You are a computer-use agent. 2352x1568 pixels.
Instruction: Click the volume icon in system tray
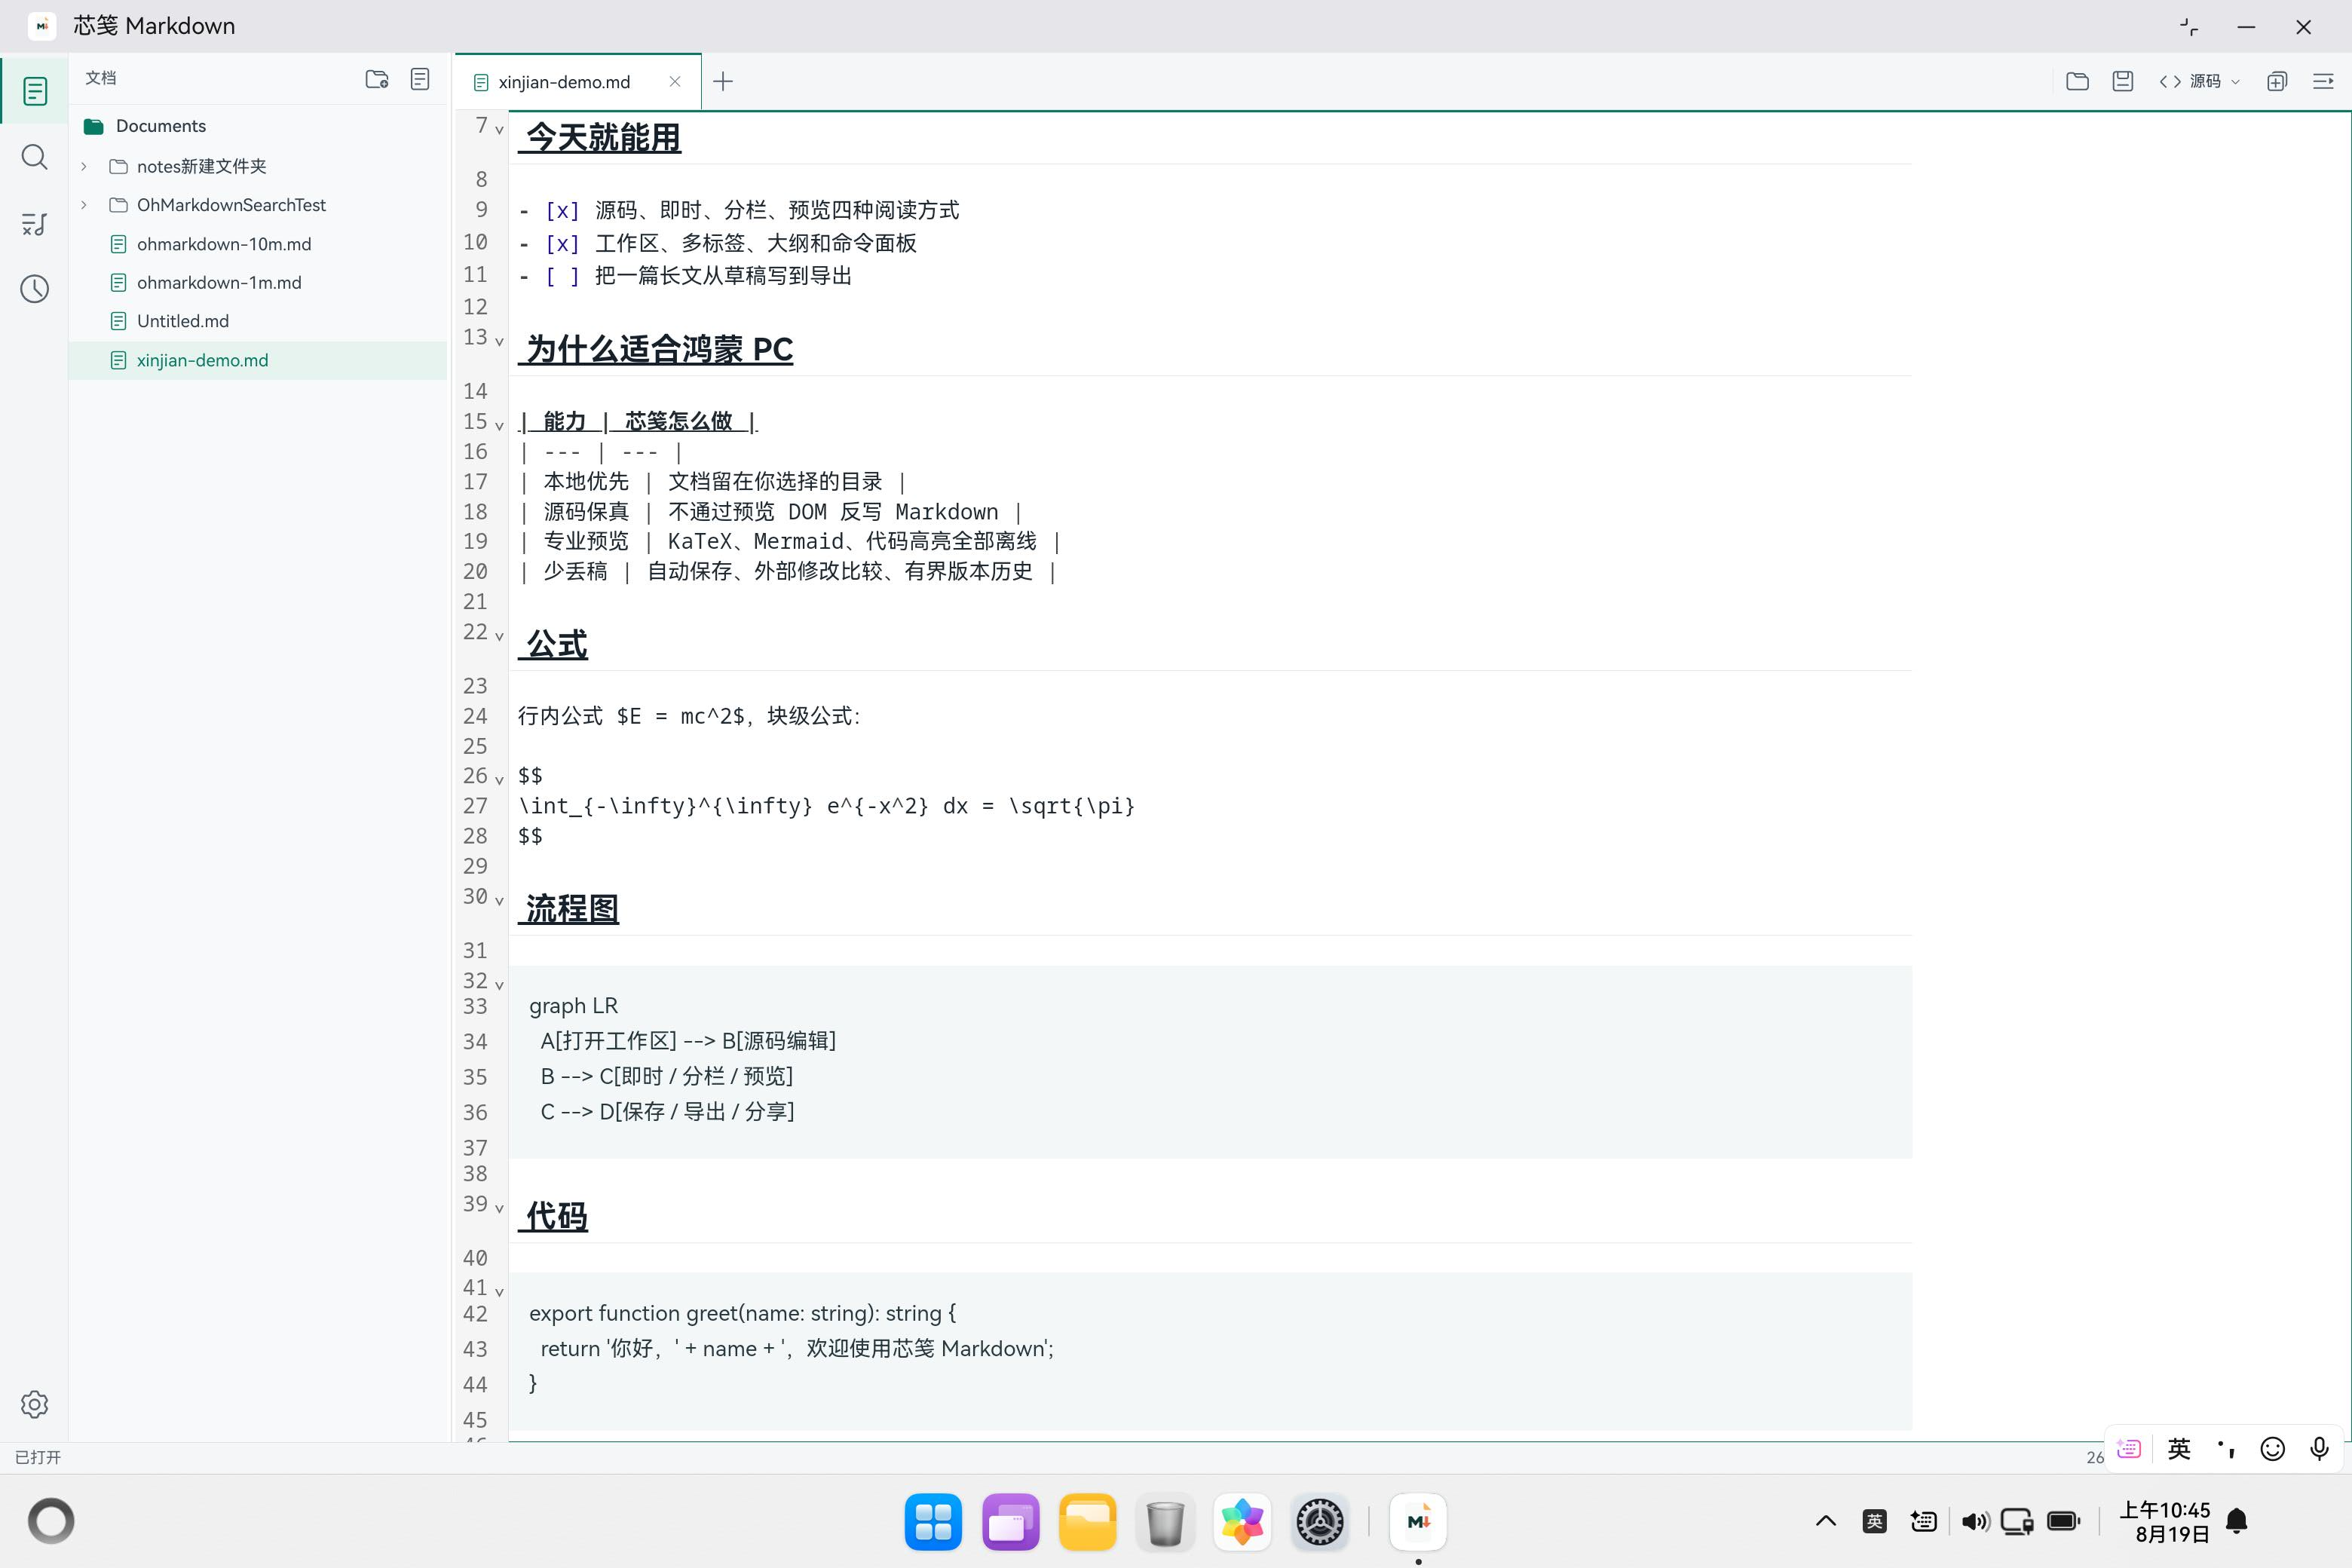coord(1975,1522)
